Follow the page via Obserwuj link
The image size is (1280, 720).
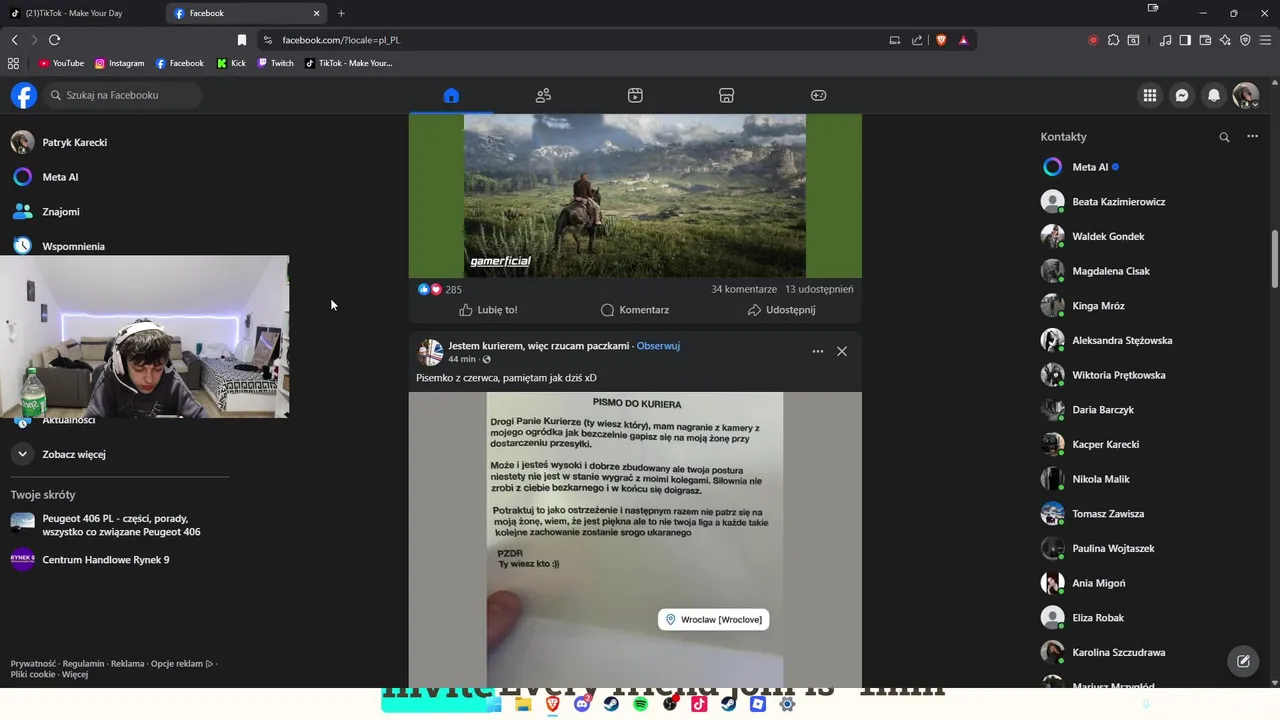[658, 346]
